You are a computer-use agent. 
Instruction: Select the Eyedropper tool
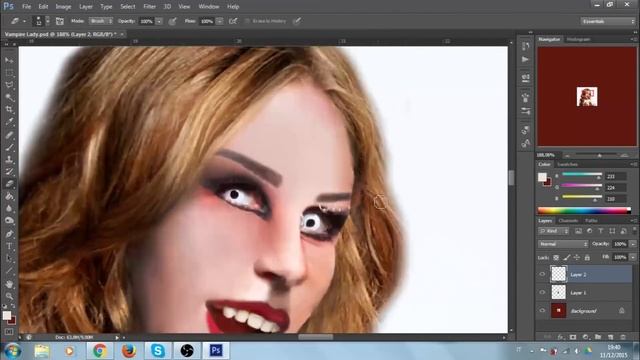pyautogui.click(x=9, y=122)
